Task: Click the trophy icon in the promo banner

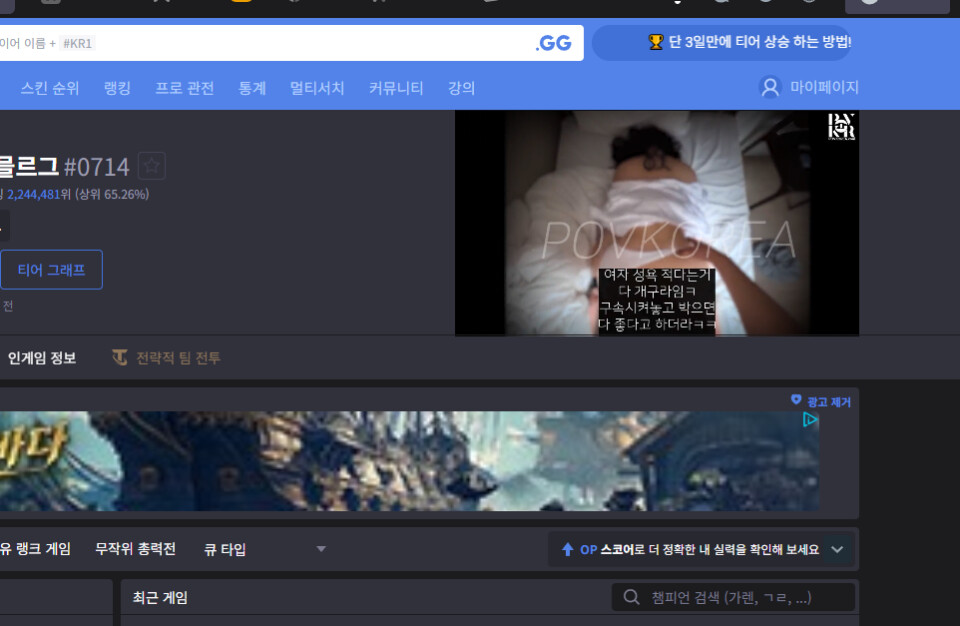Action: pos(656,42)
